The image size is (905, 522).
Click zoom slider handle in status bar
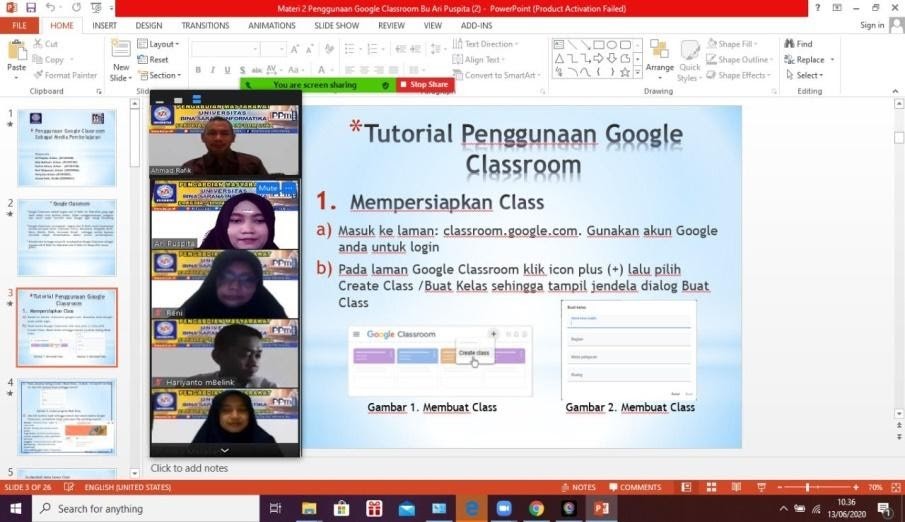coord(807,487)
